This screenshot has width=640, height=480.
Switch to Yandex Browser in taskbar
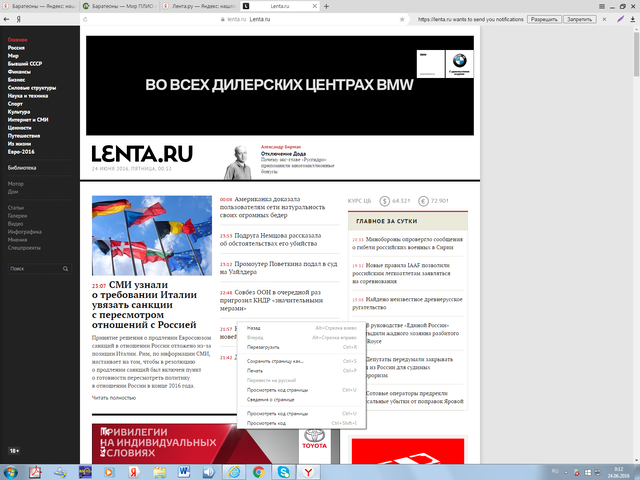point(308,472)
